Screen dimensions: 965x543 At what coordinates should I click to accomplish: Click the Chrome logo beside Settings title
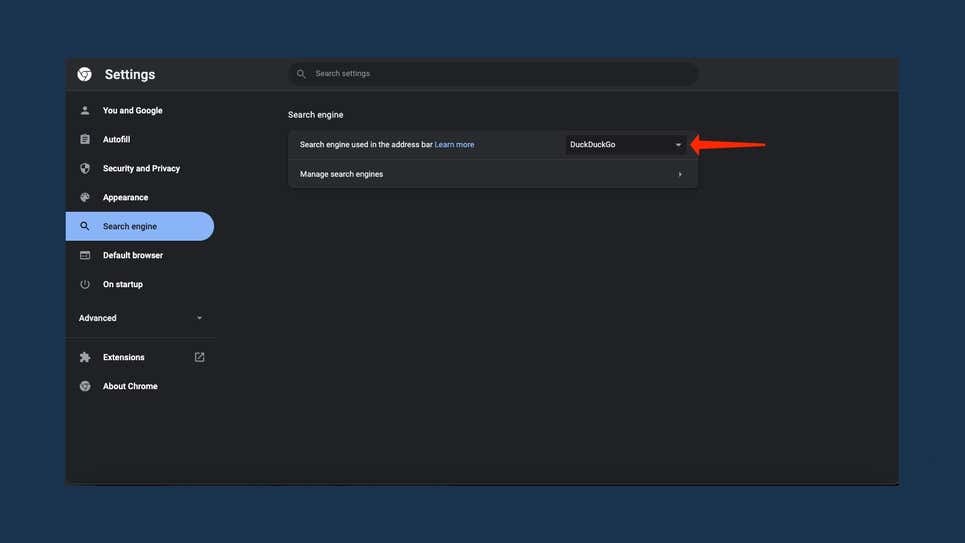tap(85, 74)
